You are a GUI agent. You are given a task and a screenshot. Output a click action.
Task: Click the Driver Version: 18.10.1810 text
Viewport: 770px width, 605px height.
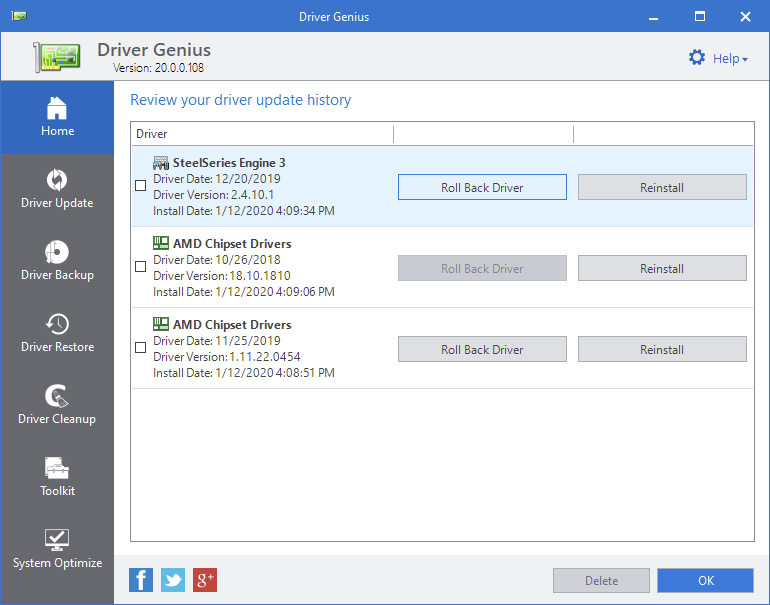tap(221, 276)
